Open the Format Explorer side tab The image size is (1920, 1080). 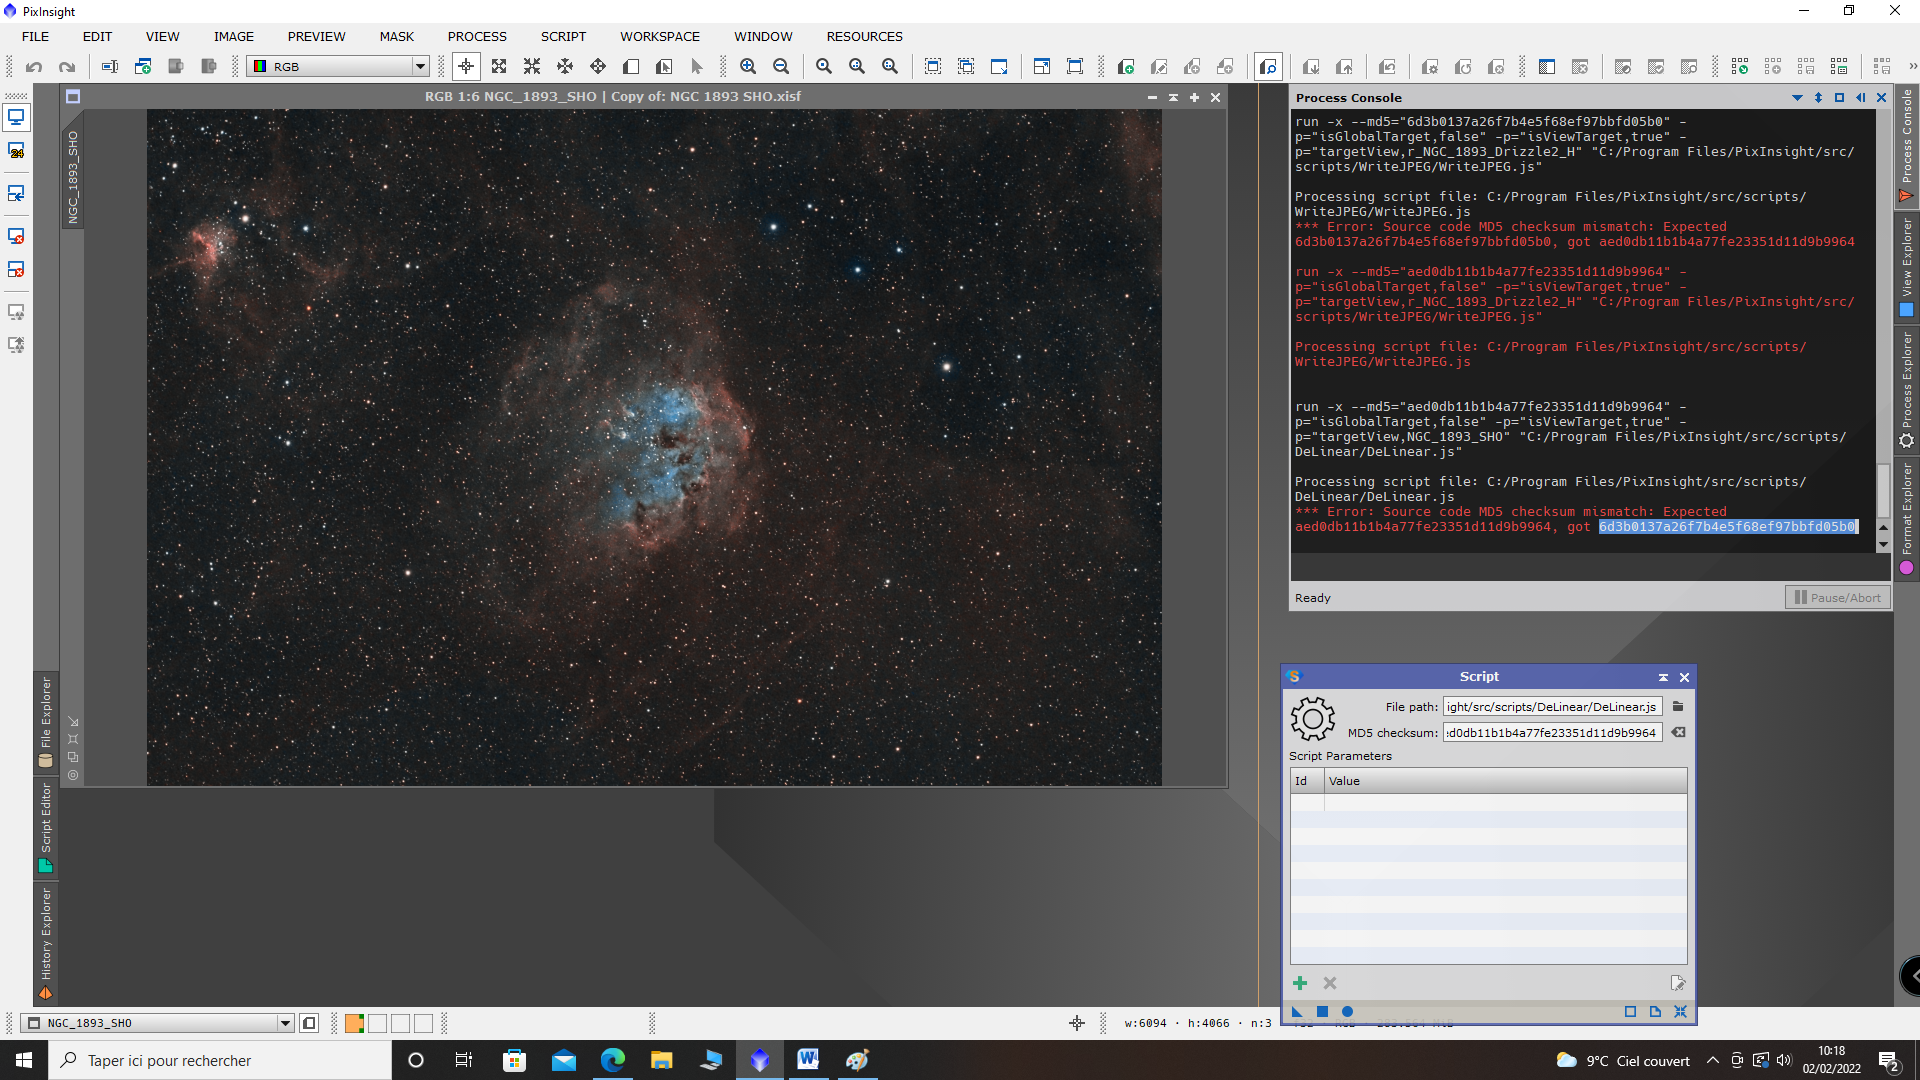[x=1907, y=518]
